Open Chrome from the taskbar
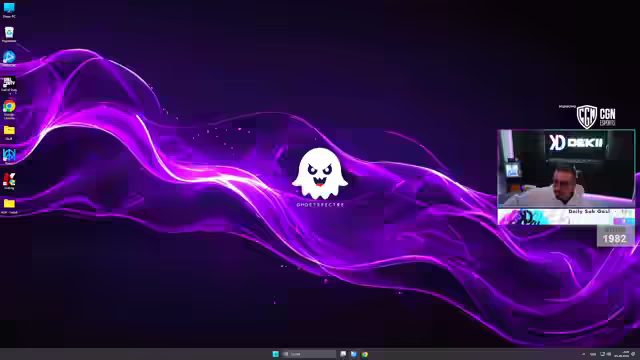640x360 pixels. tap(364, 354)
